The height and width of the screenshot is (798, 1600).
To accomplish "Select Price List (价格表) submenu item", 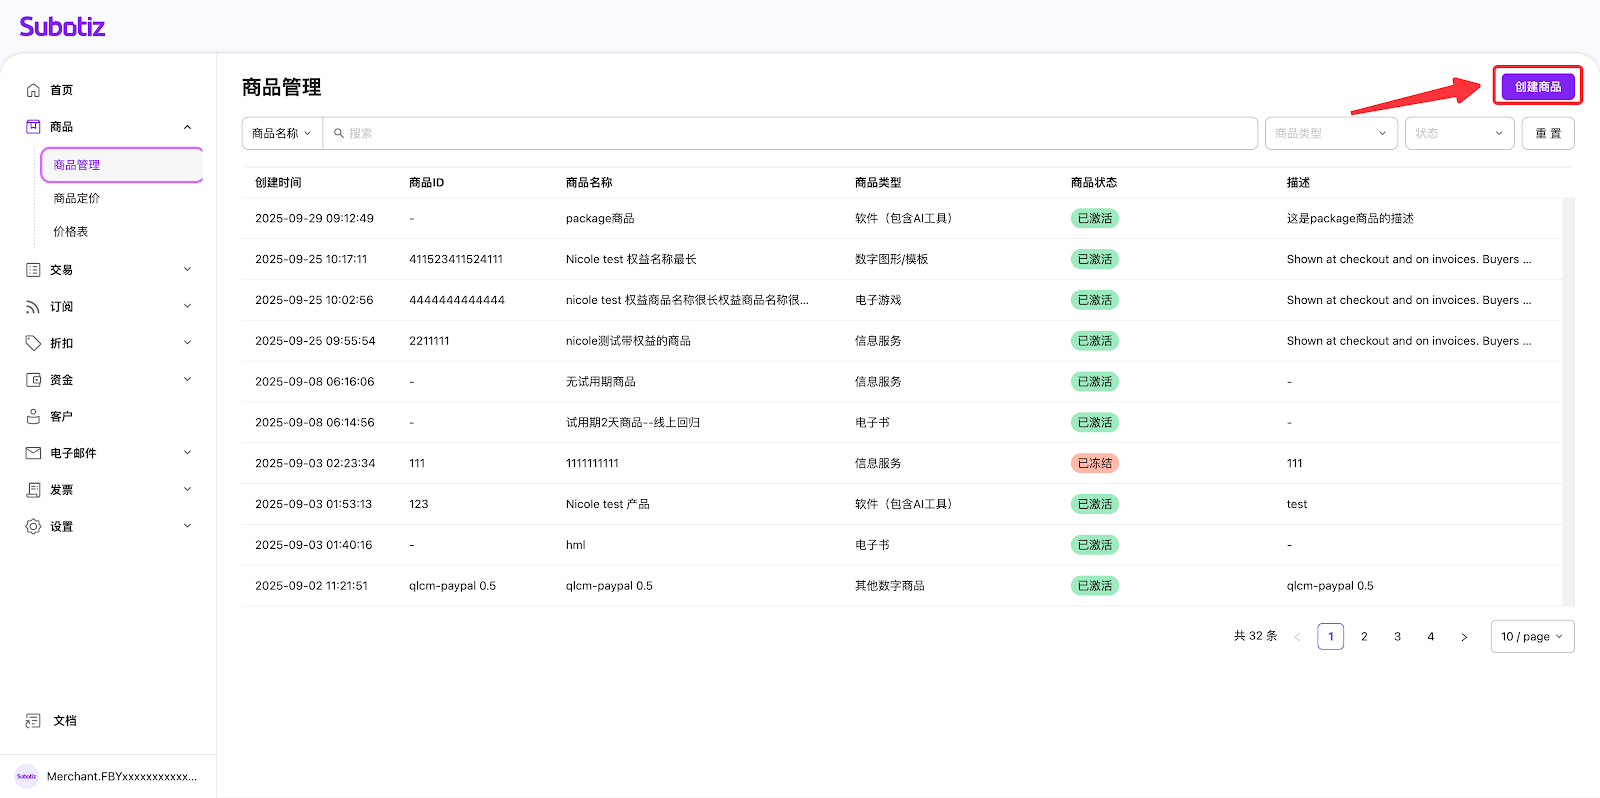I will point(71,231).
